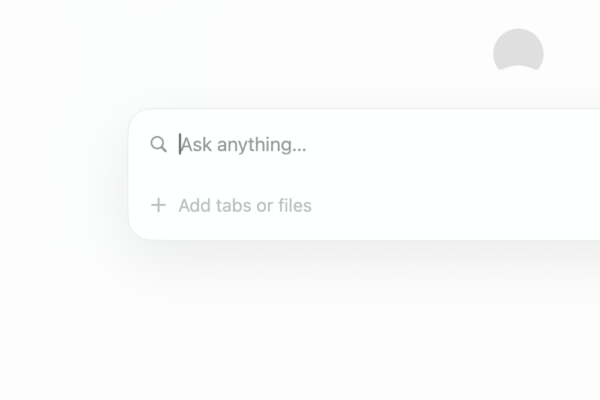Click the magnifying glass search icon
Image resolution: width=600 pixels, height=400 pixels.
click(158, 144)
